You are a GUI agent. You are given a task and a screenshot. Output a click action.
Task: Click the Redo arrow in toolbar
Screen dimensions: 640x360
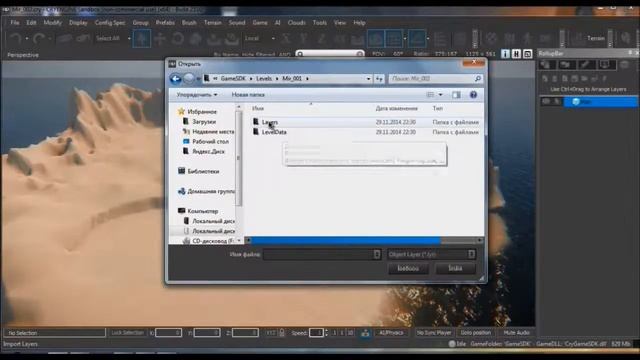[x=39, y=38]
